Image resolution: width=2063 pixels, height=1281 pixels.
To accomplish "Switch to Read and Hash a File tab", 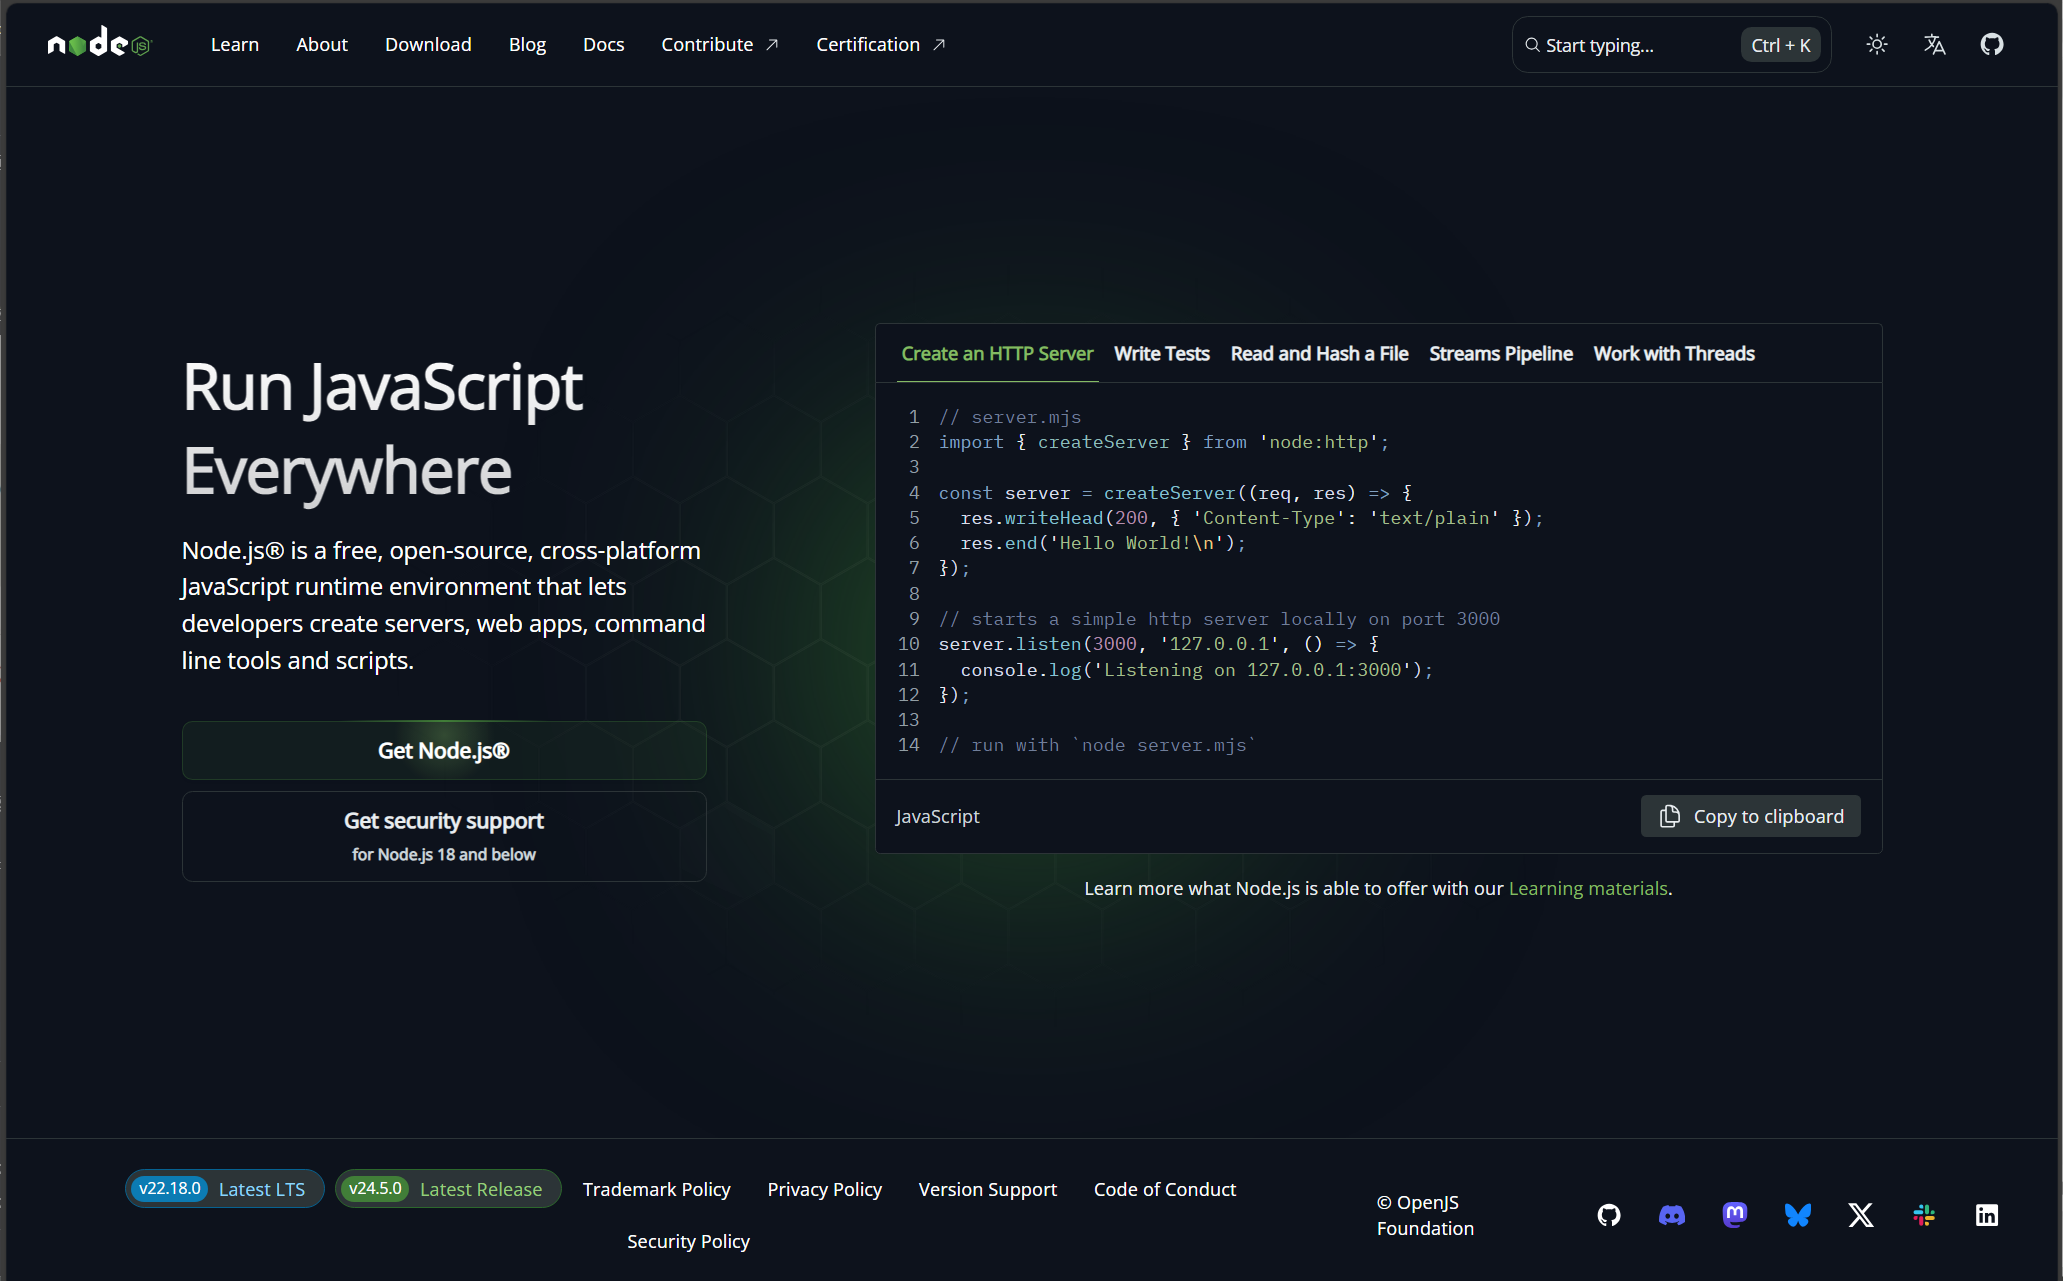I will [x=1319, y=354].
